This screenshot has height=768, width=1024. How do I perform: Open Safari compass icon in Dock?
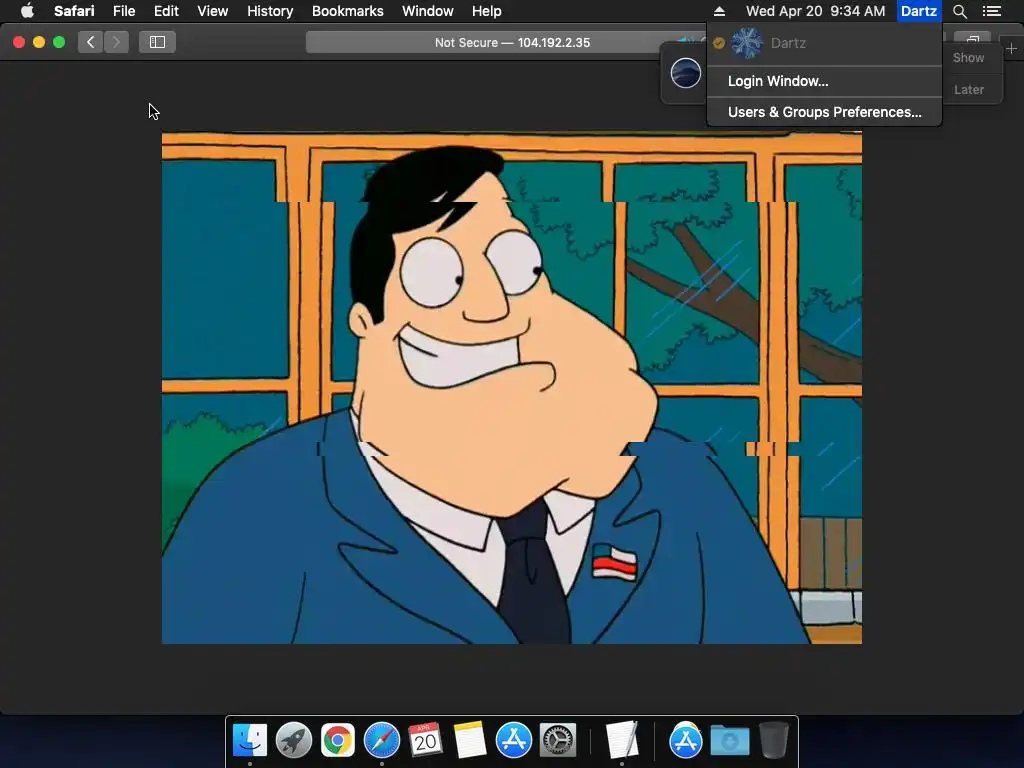click(381, 740)
